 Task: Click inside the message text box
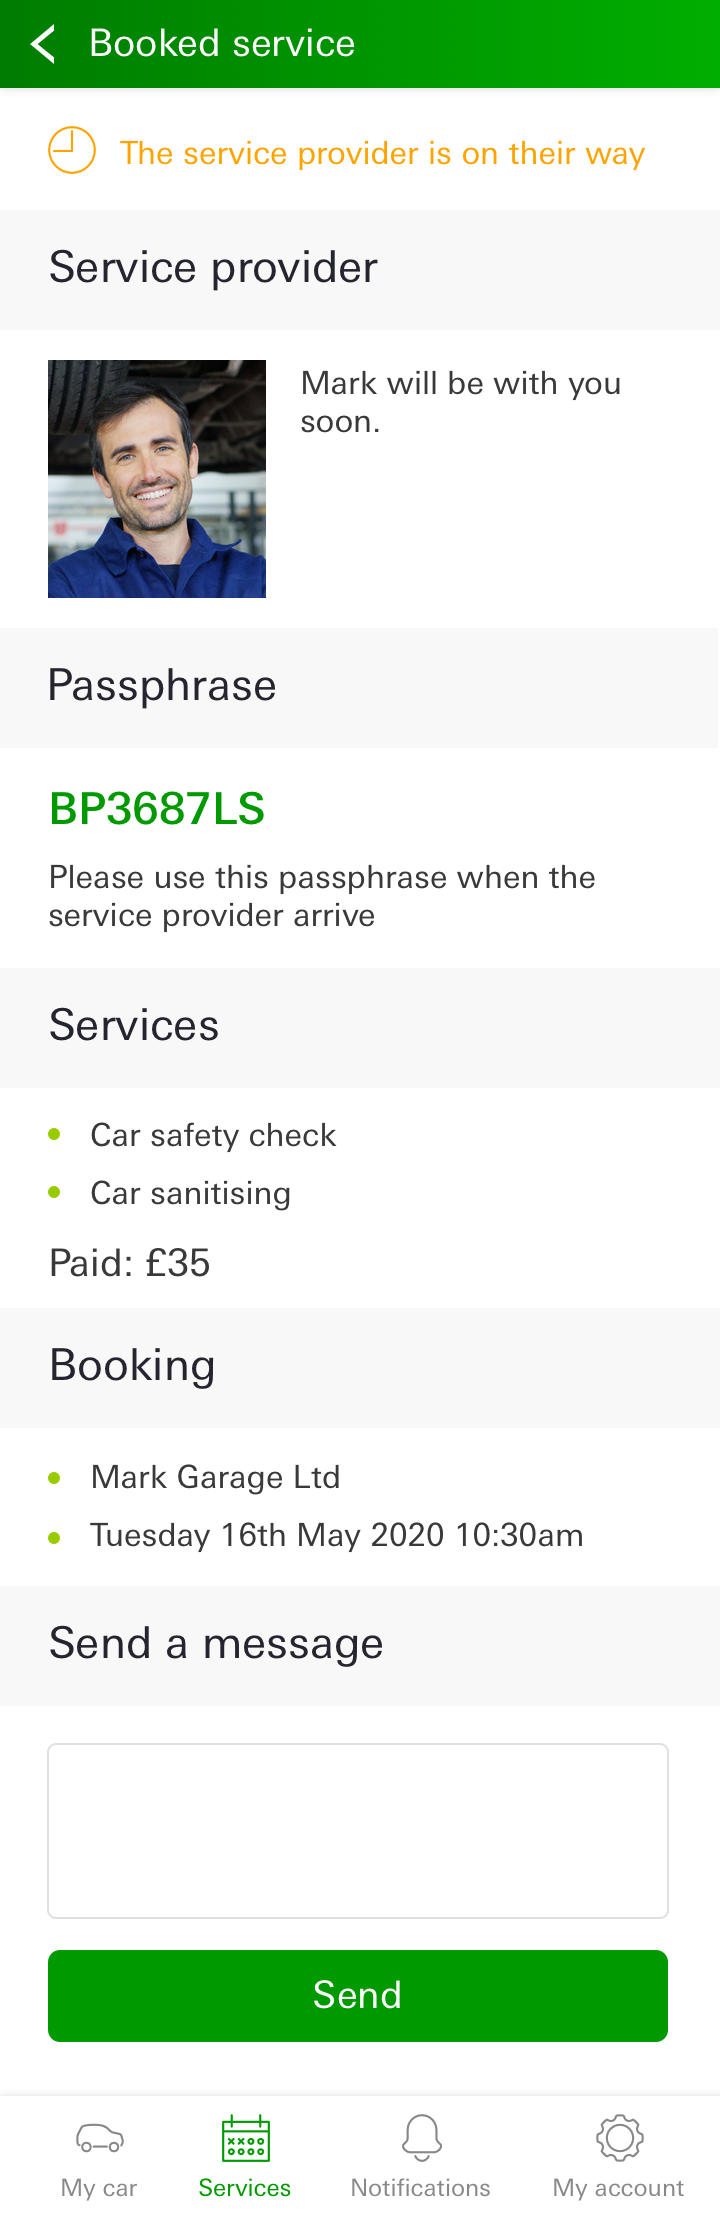pyautogui.click(x=358, y=1831)
